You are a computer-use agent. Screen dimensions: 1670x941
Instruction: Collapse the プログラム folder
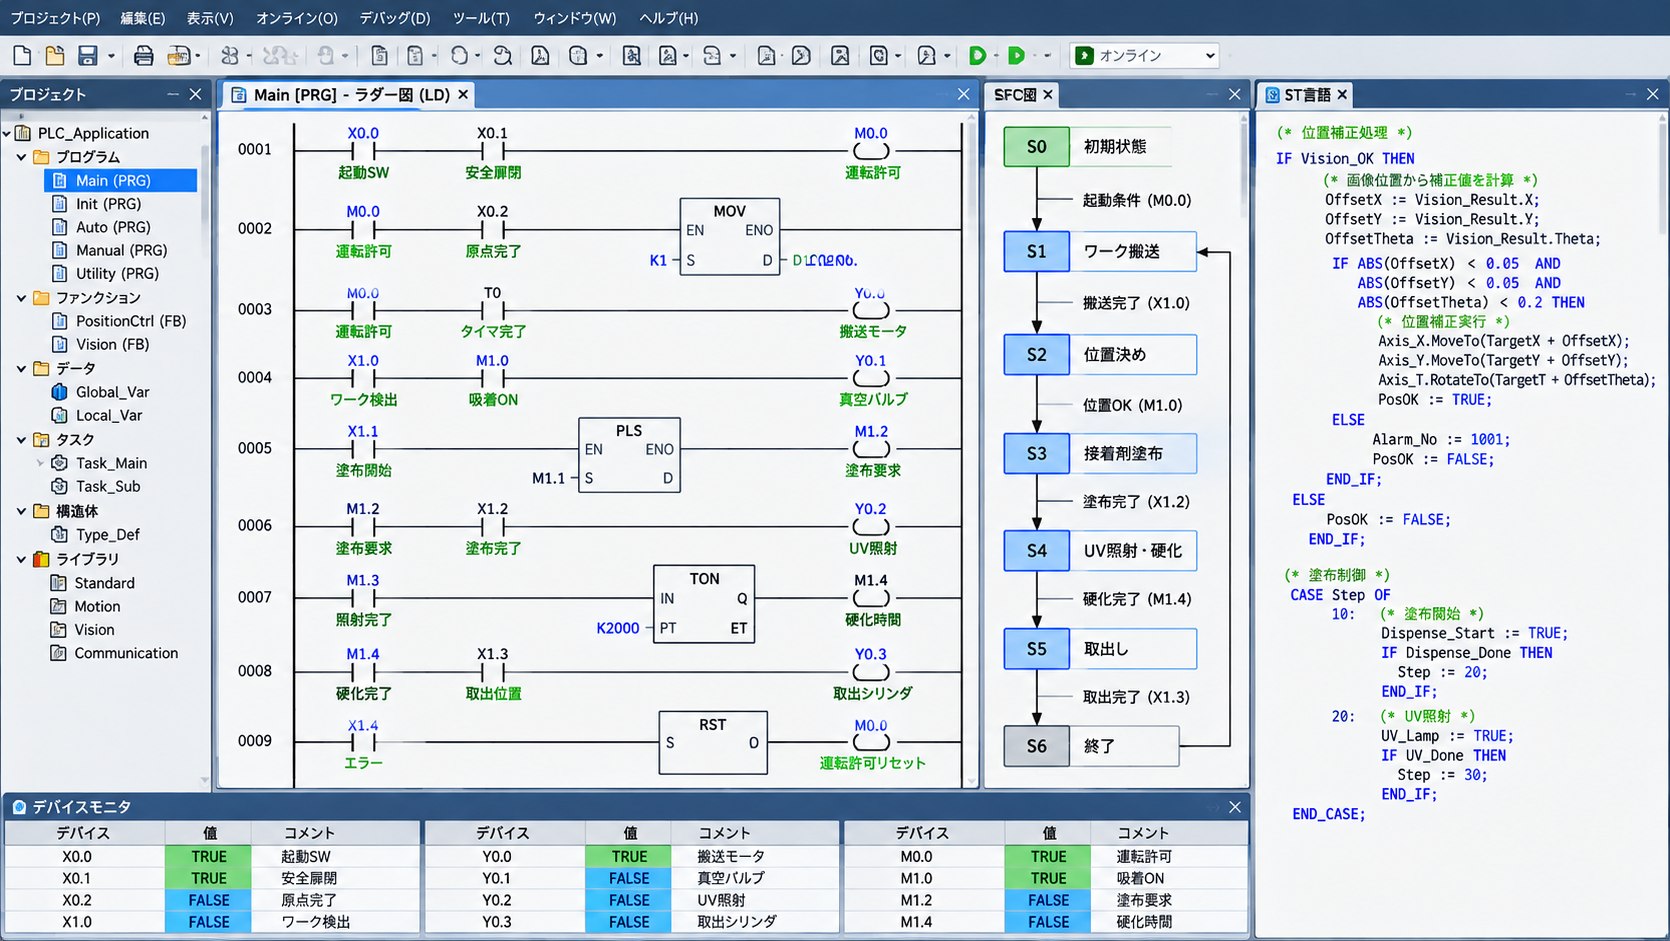[21, 157]
